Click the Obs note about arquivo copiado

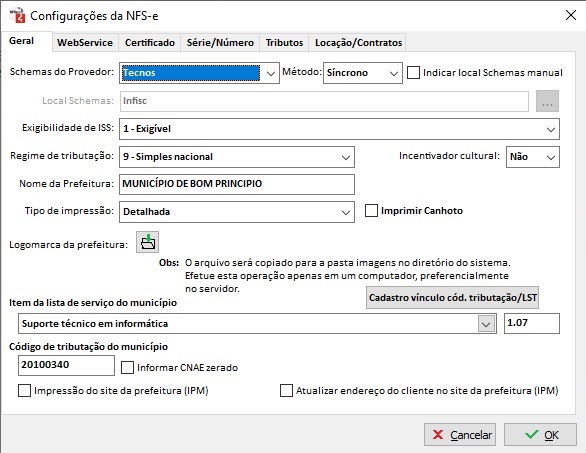(x=334, y=276)
